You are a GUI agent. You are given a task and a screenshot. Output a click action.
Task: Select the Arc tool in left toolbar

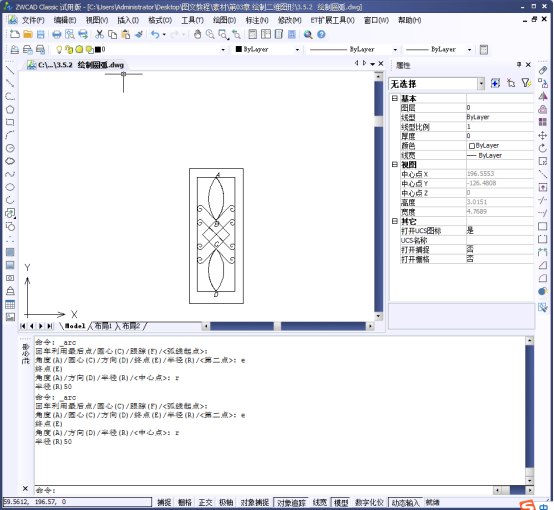click(10, 135)
